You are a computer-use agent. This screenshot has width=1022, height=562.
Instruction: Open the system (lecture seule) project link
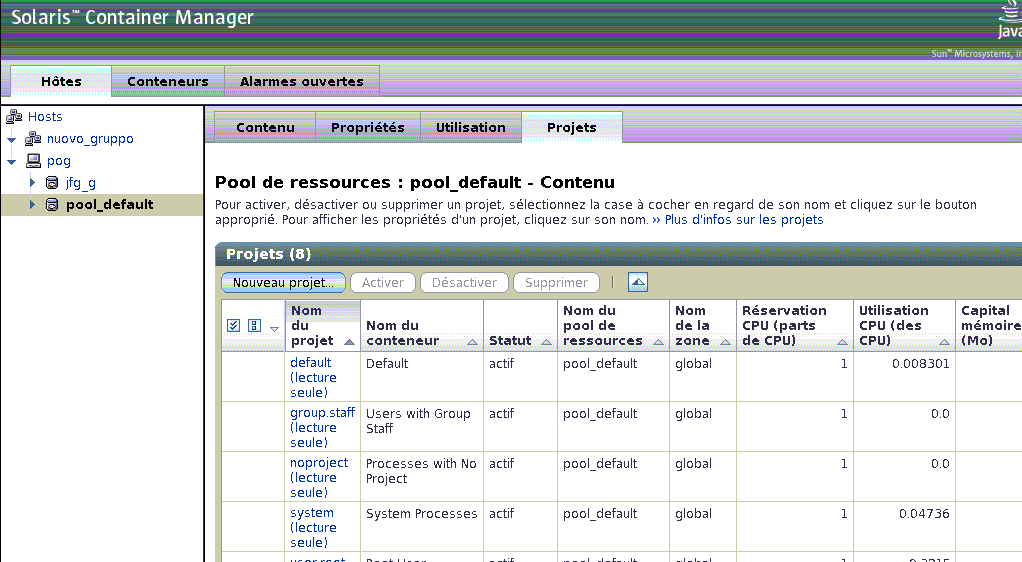(x=313, y=527)
